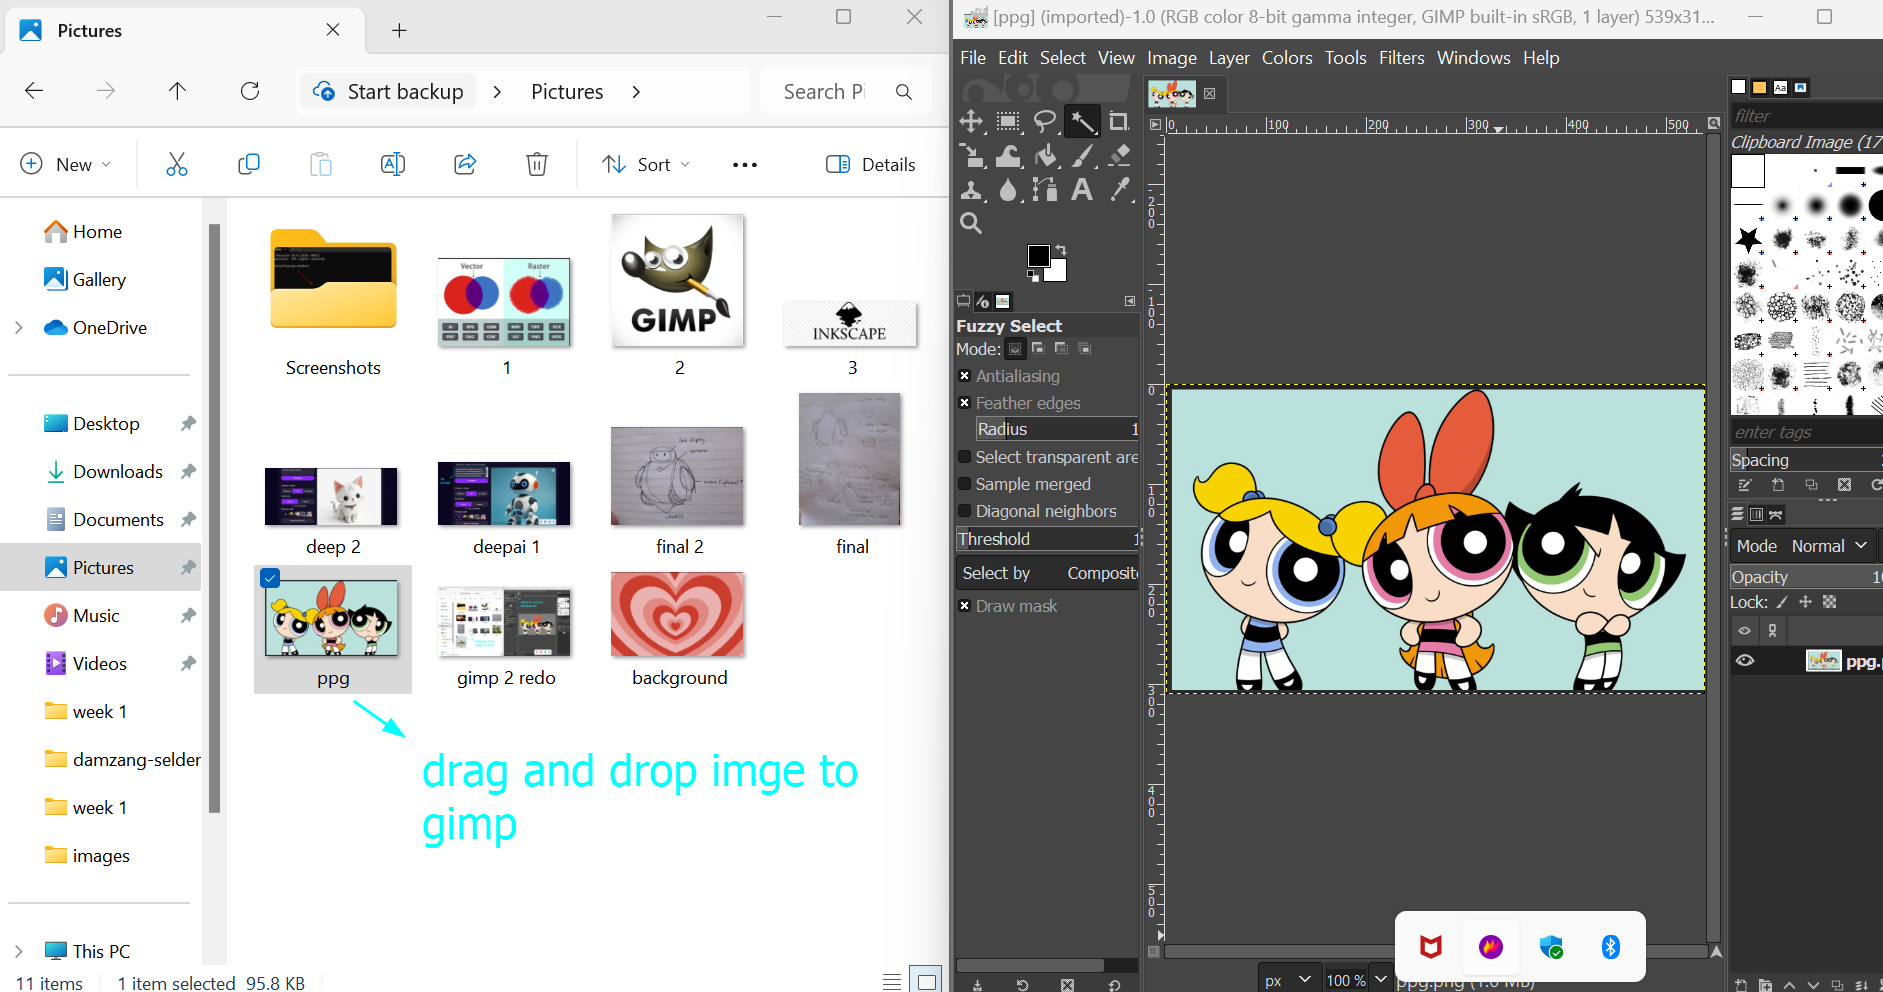Open layer Mode Normal dropdown
Screen dimensions: 1883x992
1802,546
